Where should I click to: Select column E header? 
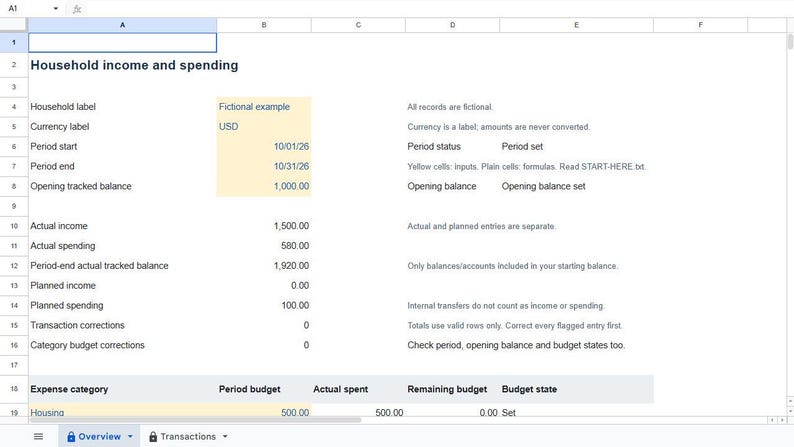[576, 25]
